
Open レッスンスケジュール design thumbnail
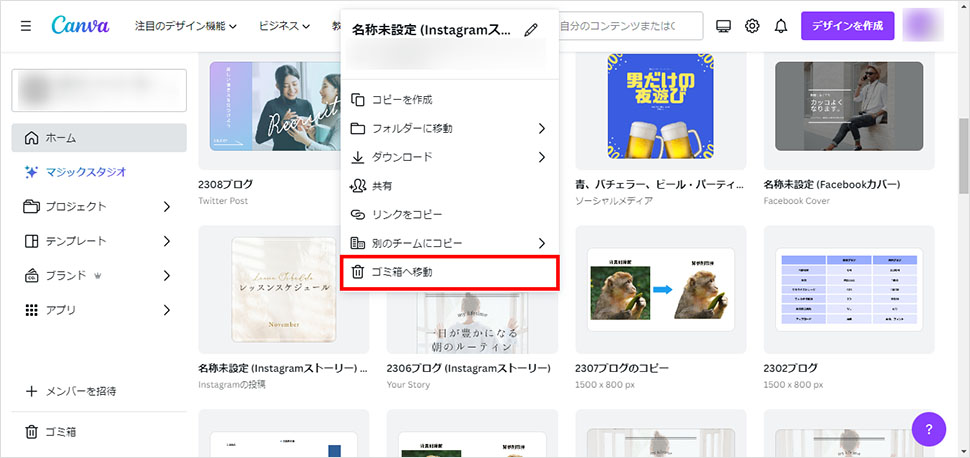point(284,290)
